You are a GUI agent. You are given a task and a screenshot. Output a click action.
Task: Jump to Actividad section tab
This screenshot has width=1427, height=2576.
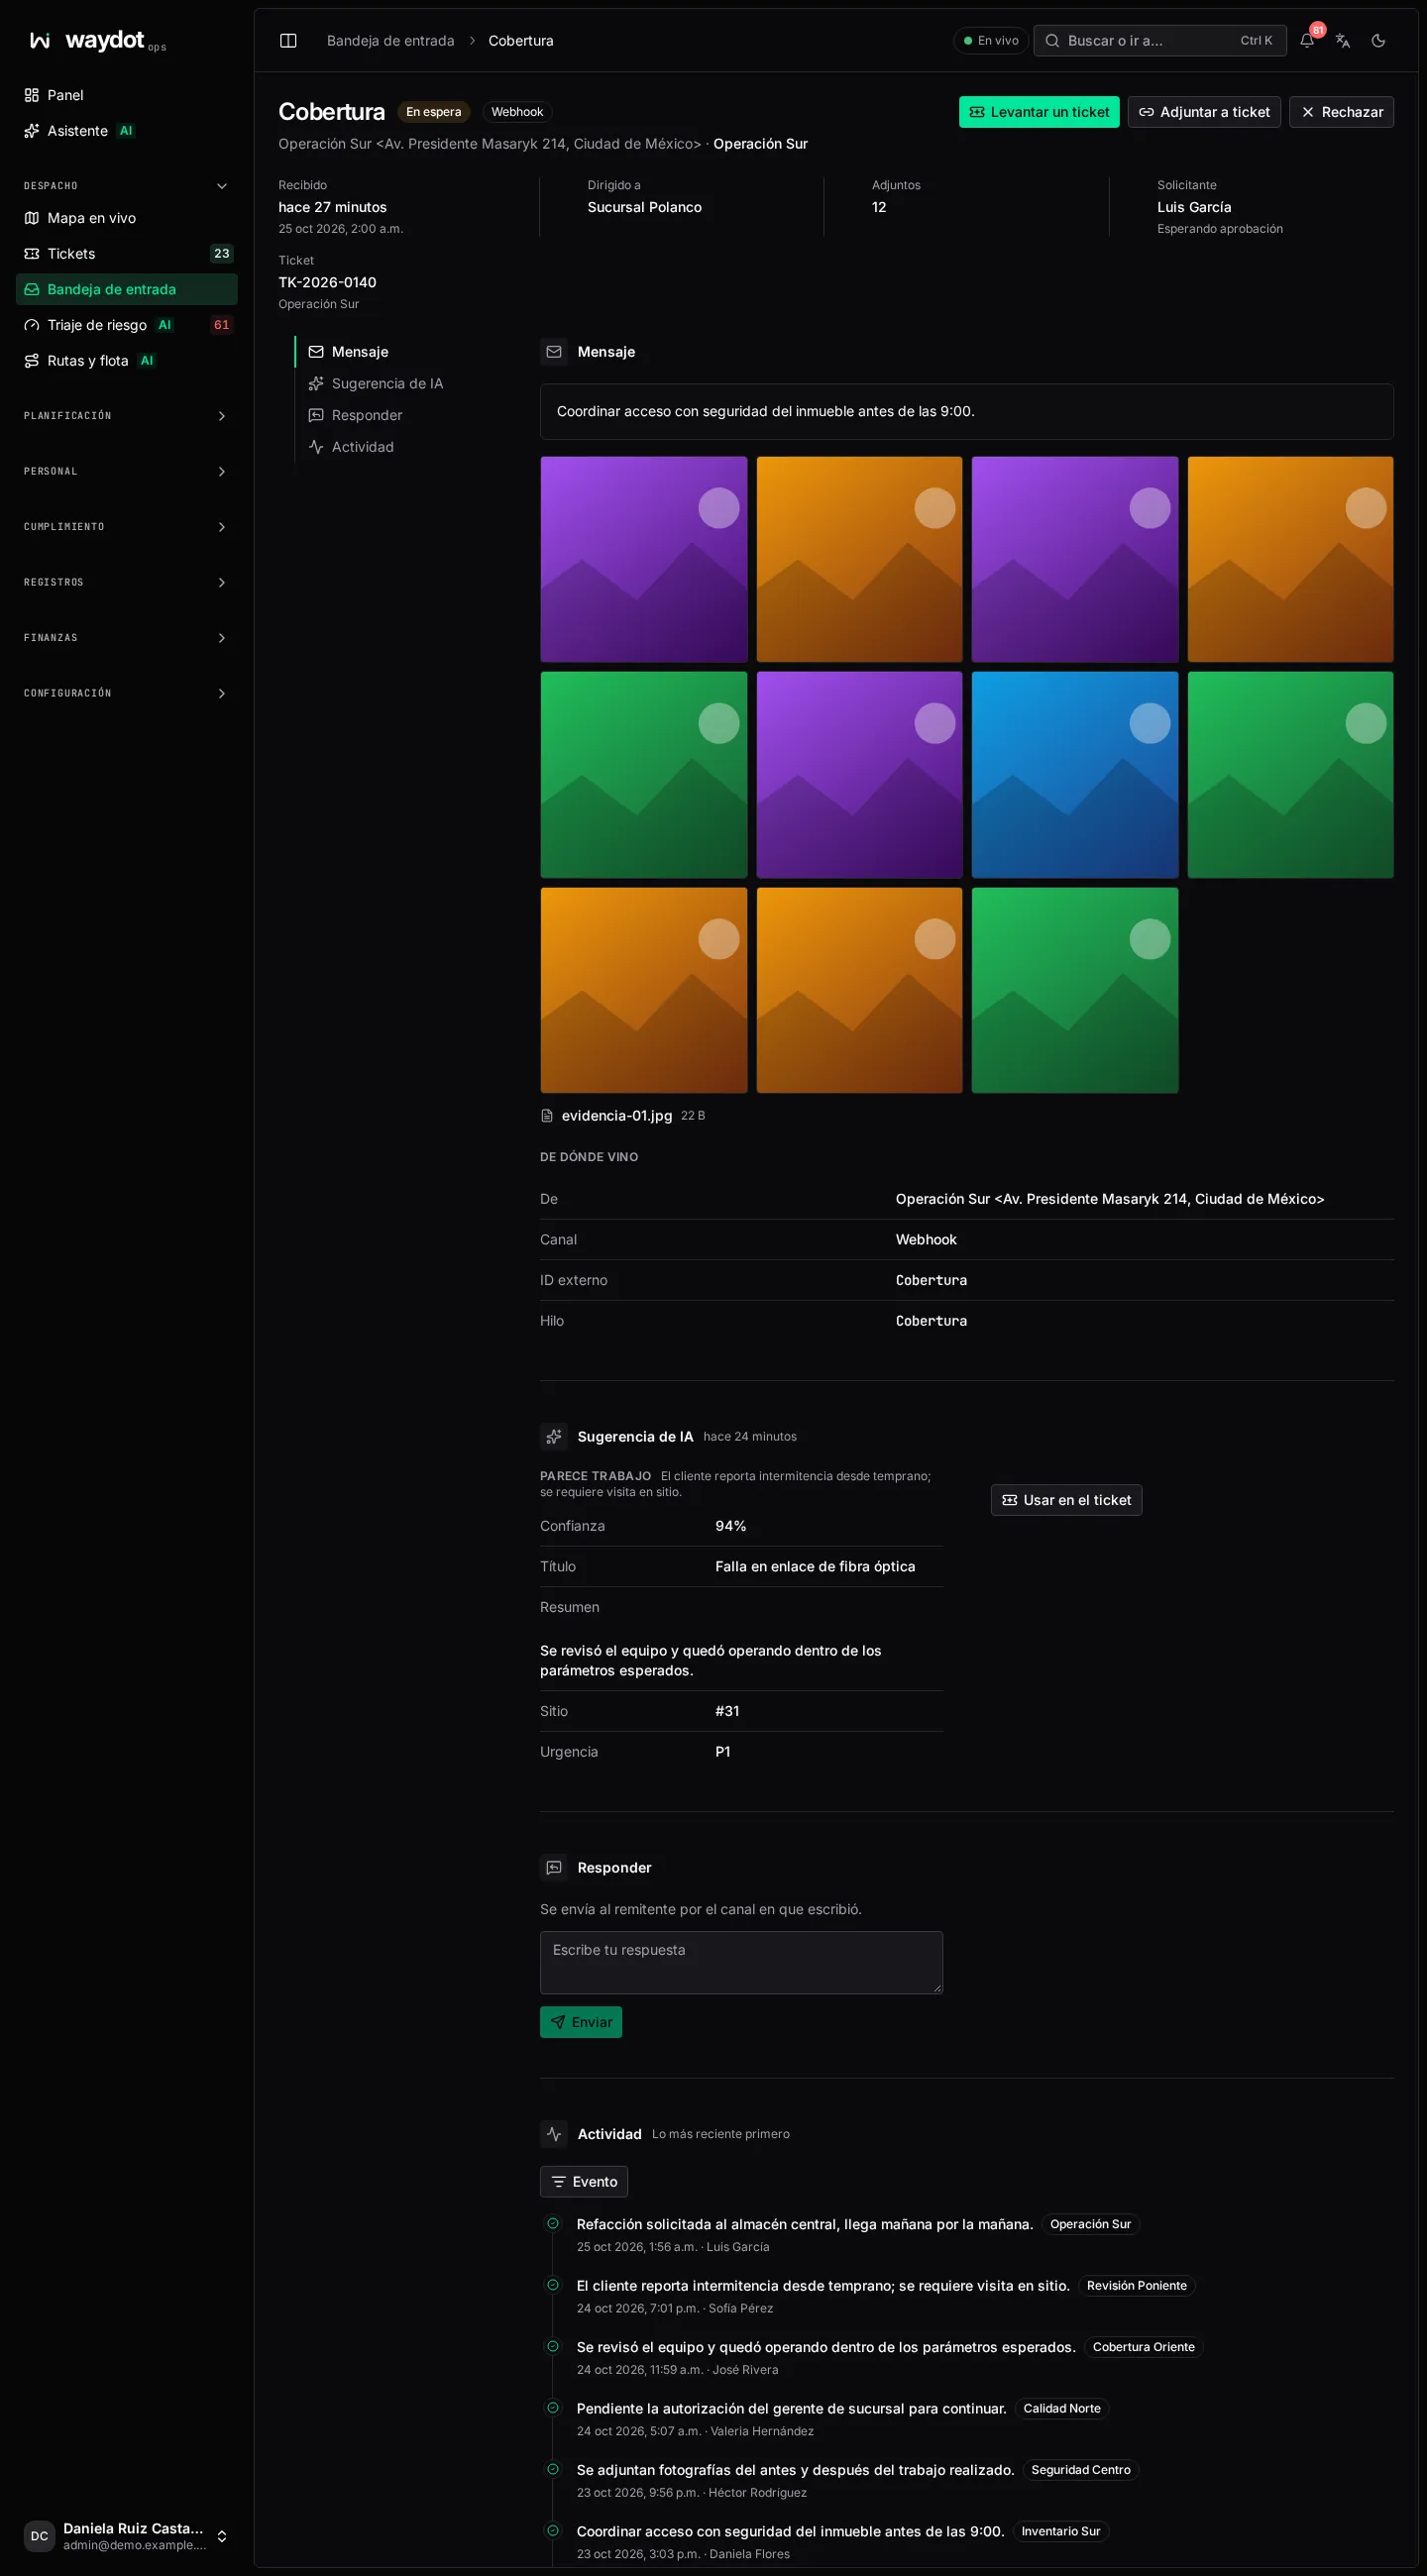coord(350,447)
